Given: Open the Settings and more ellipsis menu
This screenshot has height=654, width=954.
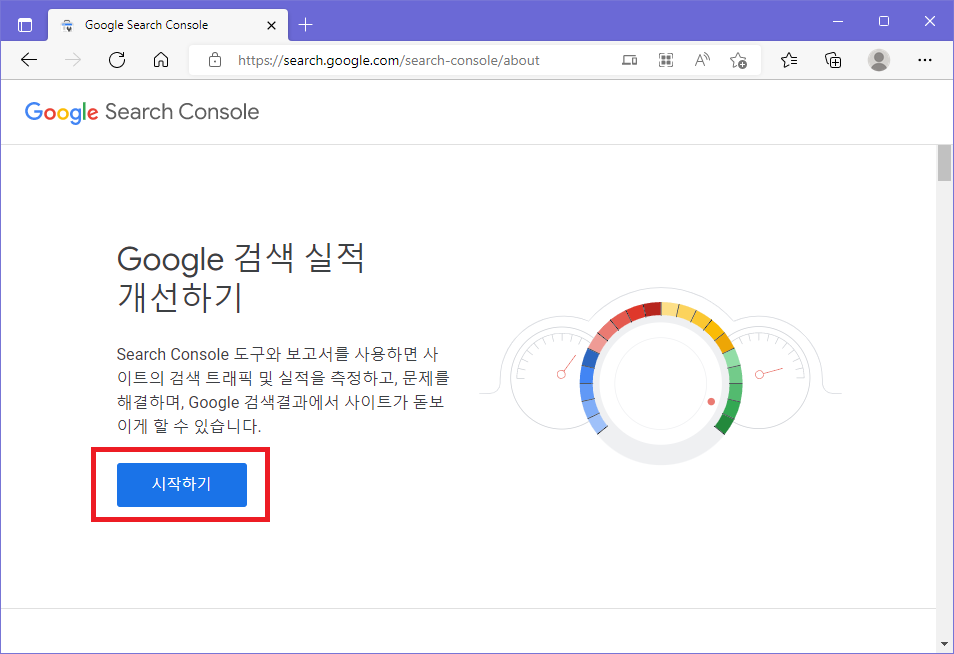Looking at the screenshot, I should [x=925, y=60].
